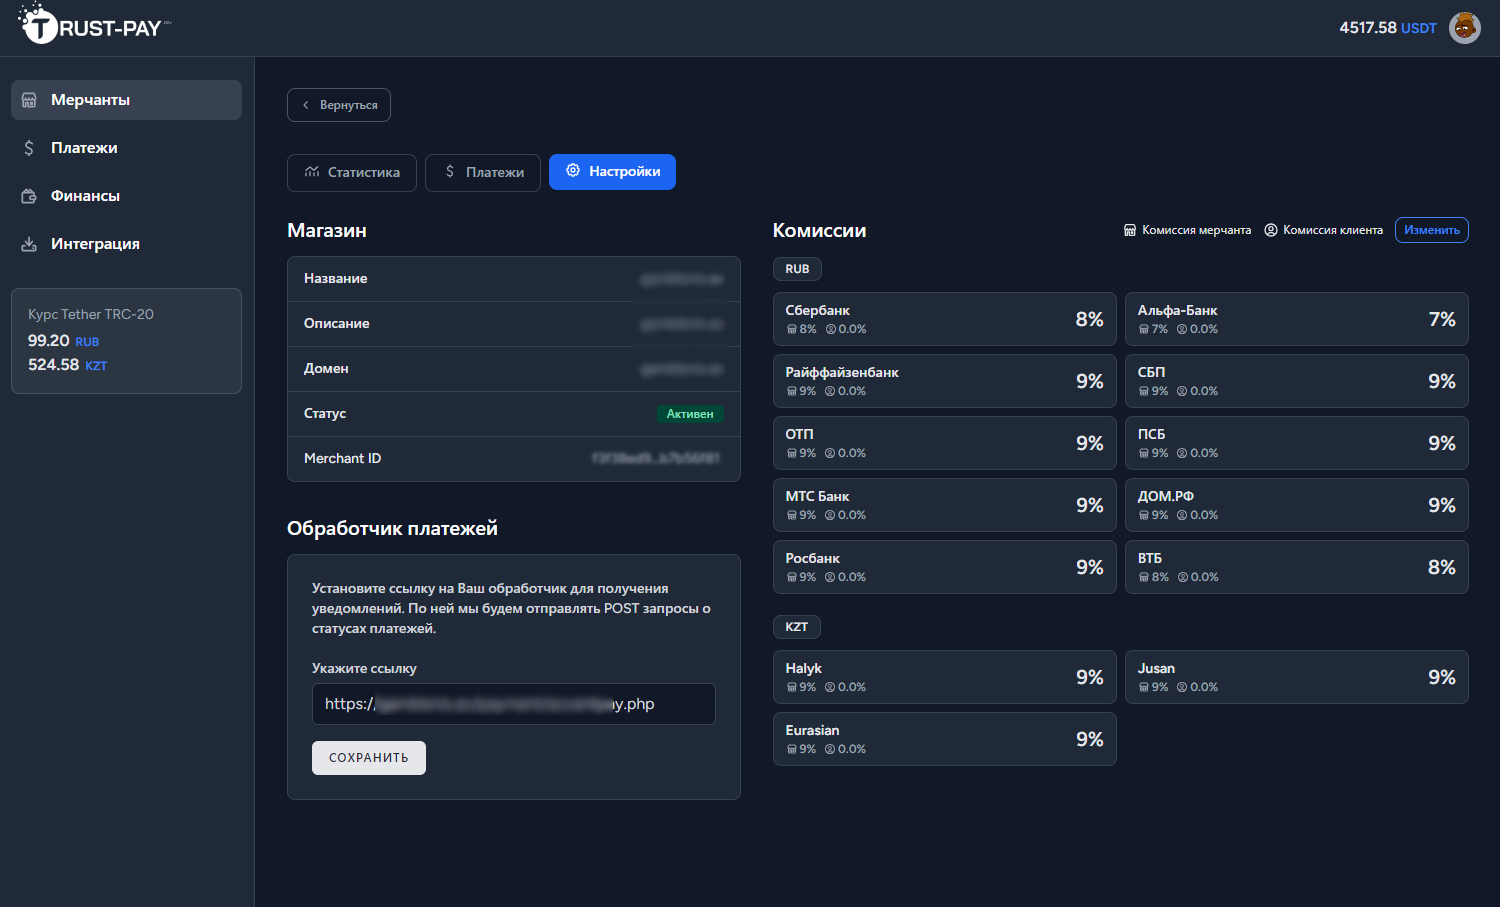Viewport: 1500px width, 907px height.
Task: Click merchant fee icon under ОТП
Action: [x=792, y=453]
